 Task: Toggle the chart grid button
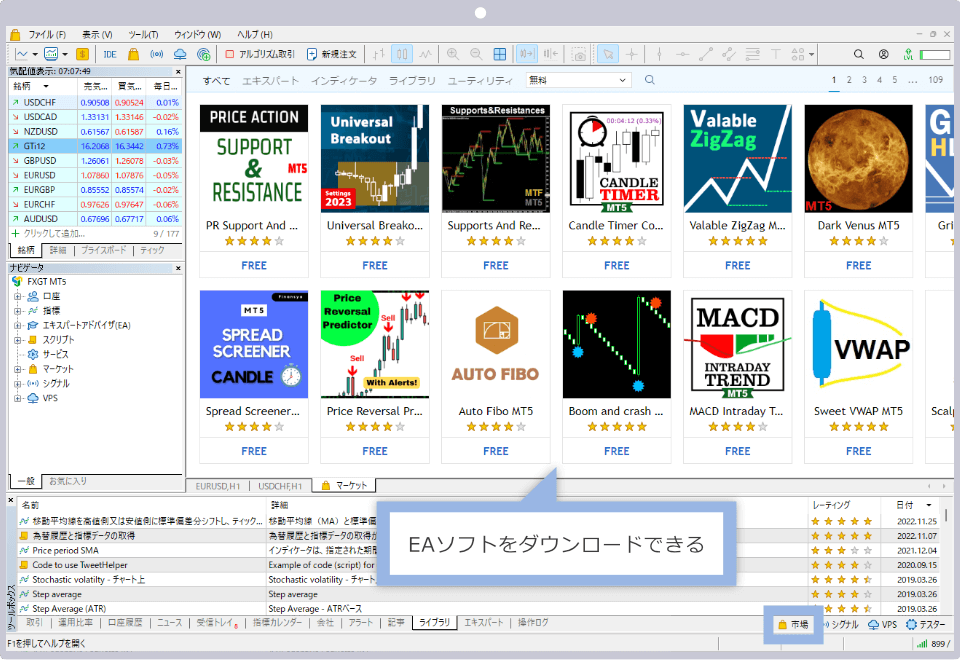tap(500, 54)
